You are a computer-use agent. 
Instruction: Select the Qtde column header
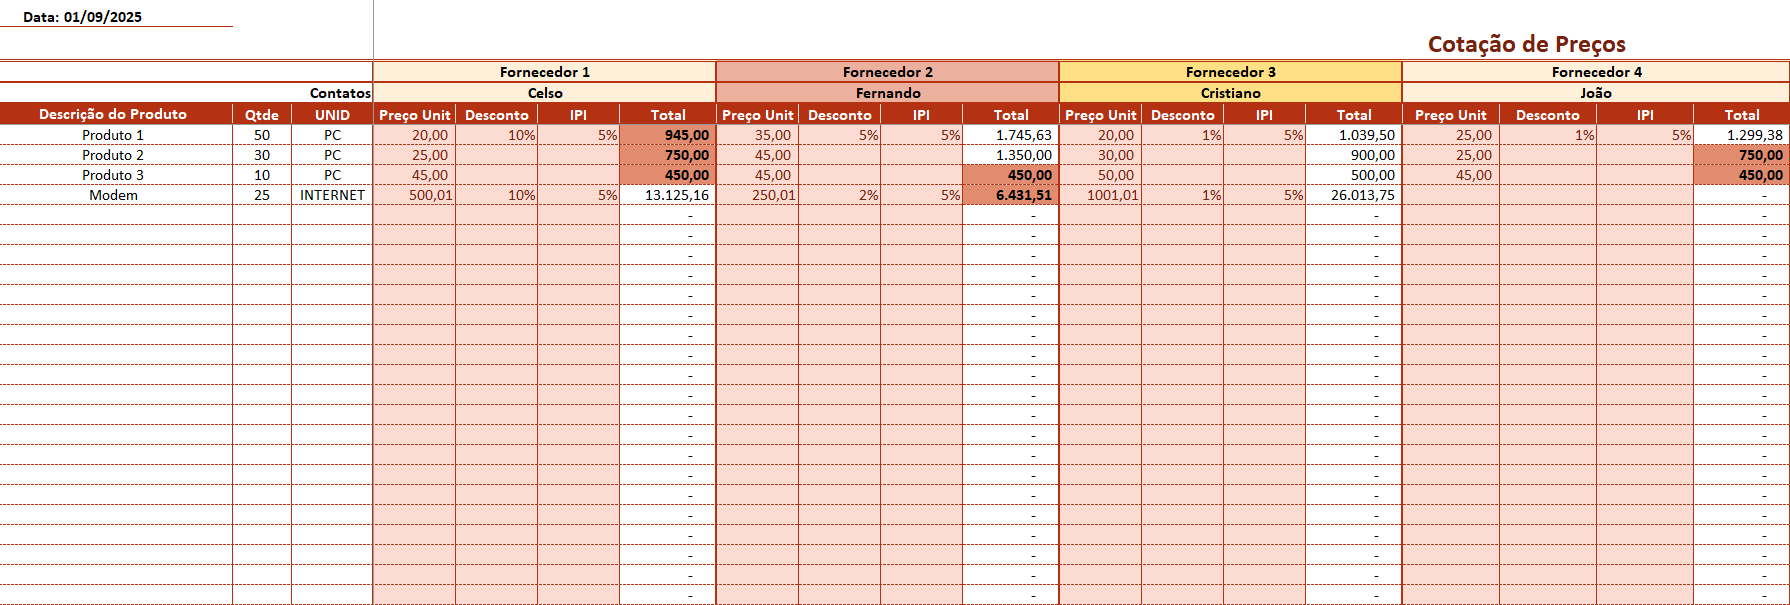click(262, 115)
